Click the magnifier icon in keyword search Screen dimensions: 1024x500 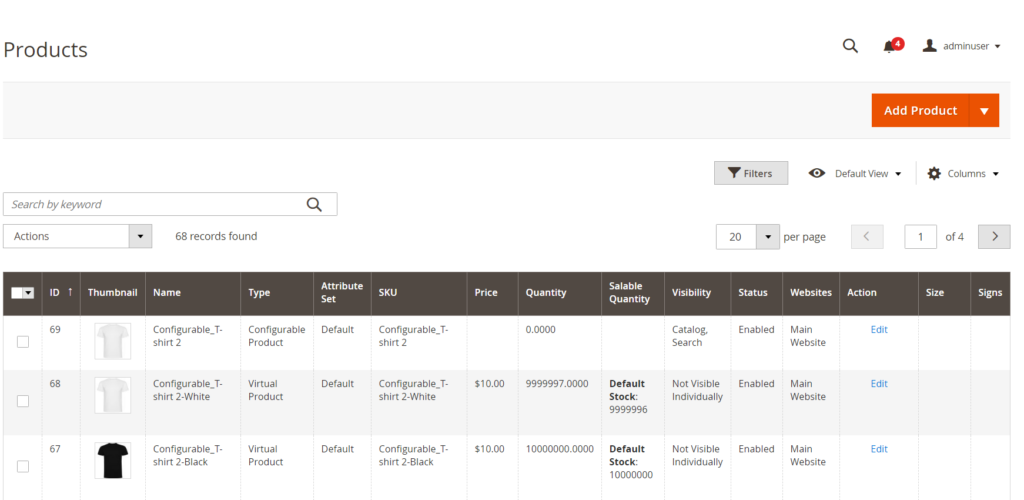click(314, 204)
